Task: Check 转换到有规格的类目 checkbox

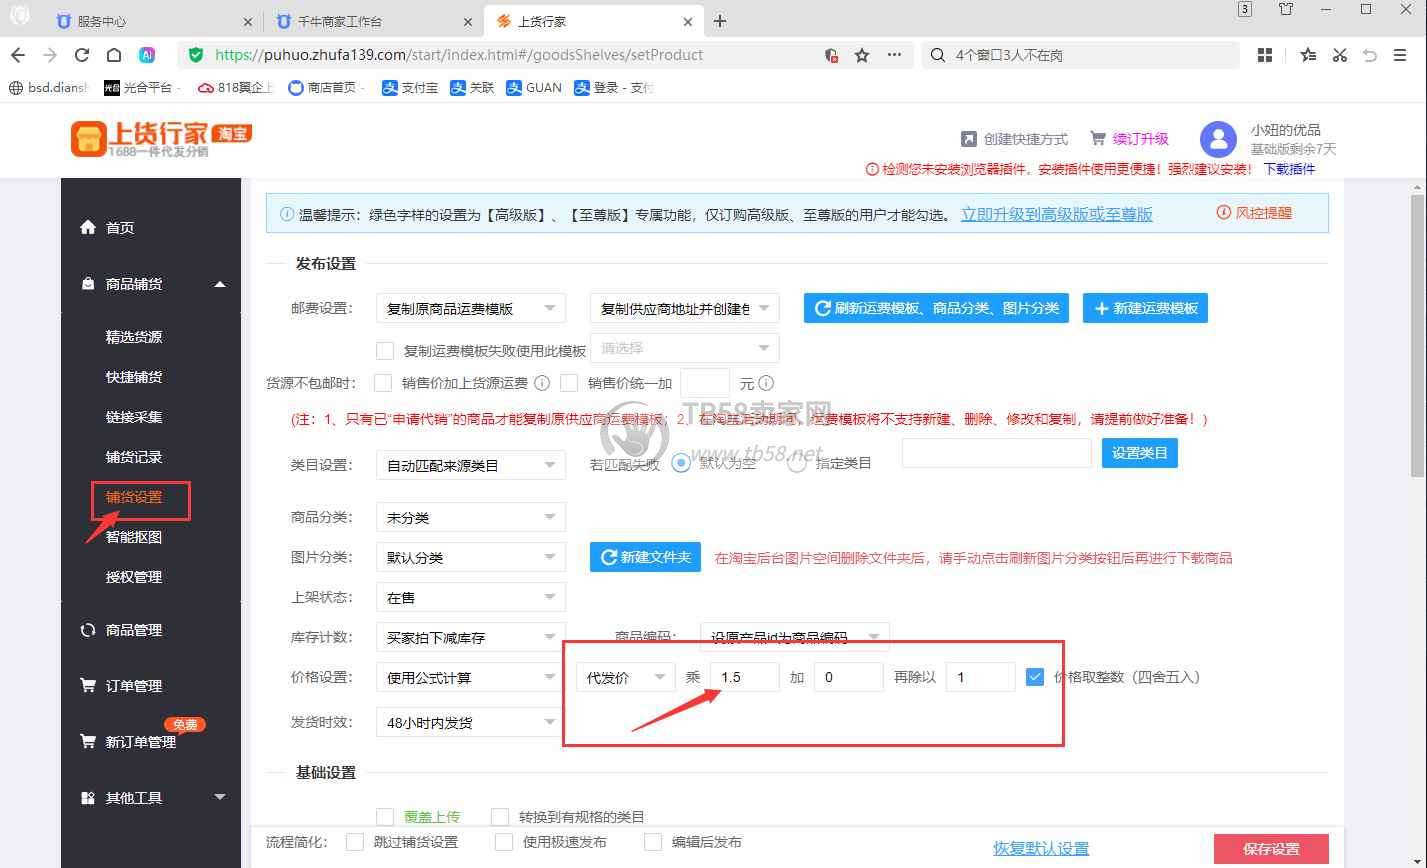Action: point(500,817)
